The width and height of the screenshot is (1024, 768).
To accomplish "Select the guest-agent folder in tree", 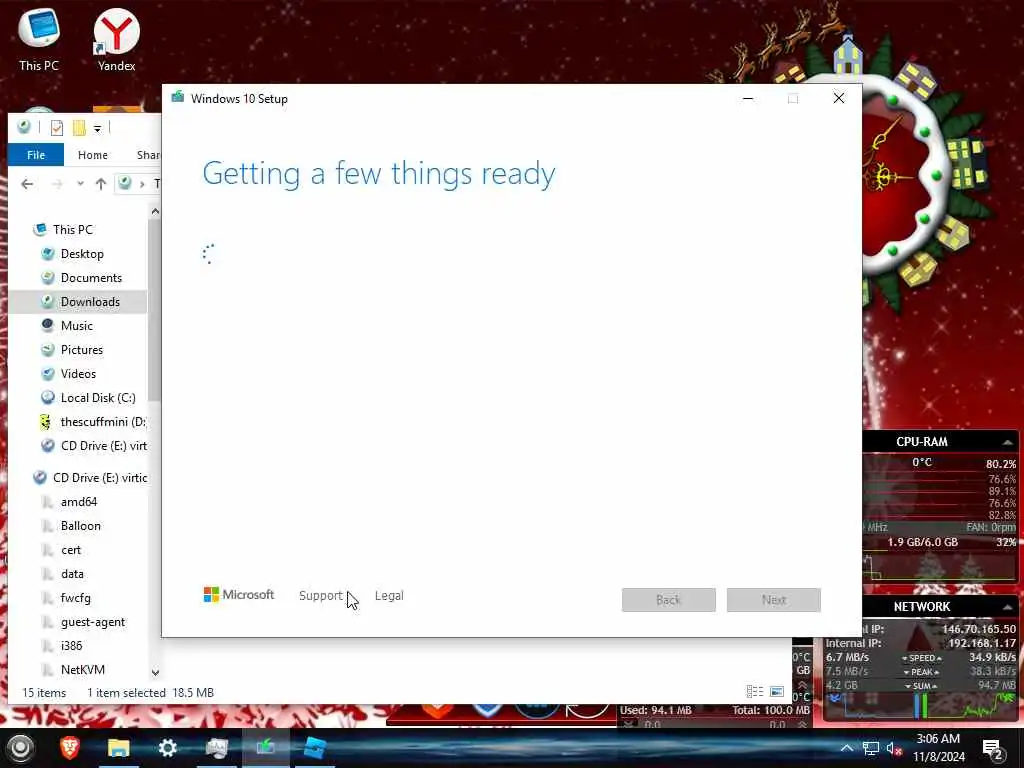I will click(92, 622).
